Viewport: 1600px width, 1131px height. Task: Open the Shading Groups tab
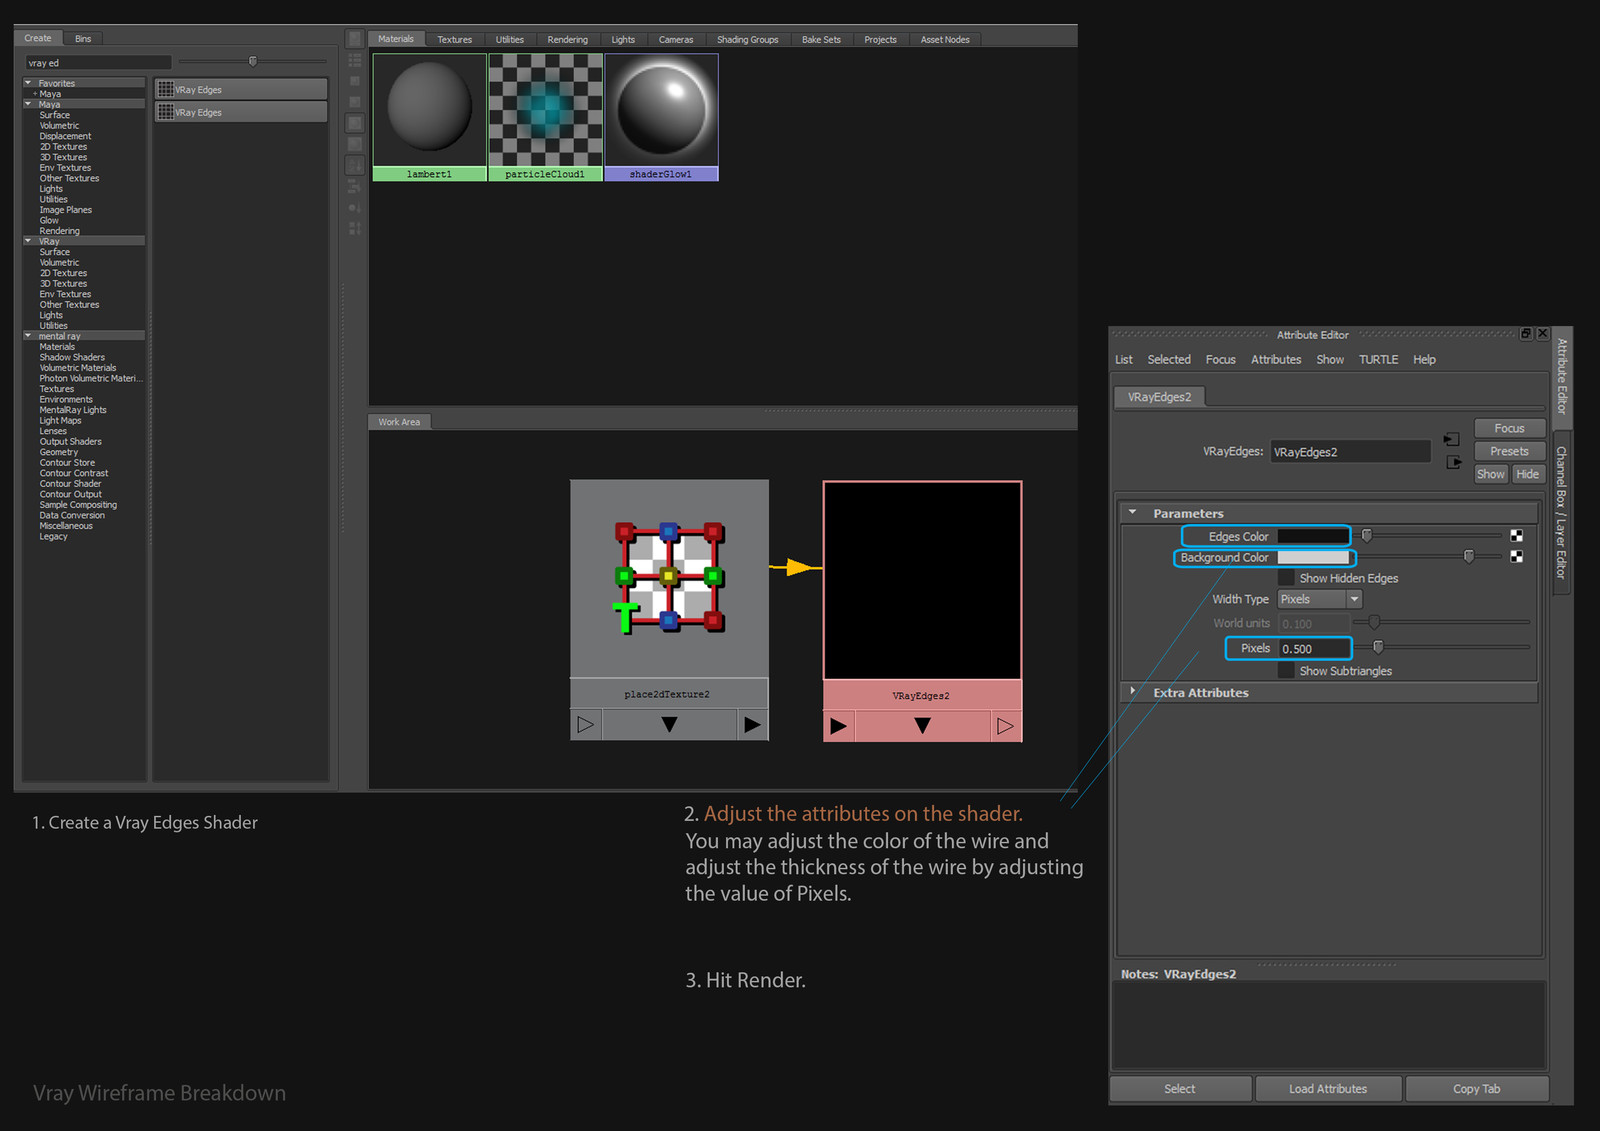[x=747, y=39]
